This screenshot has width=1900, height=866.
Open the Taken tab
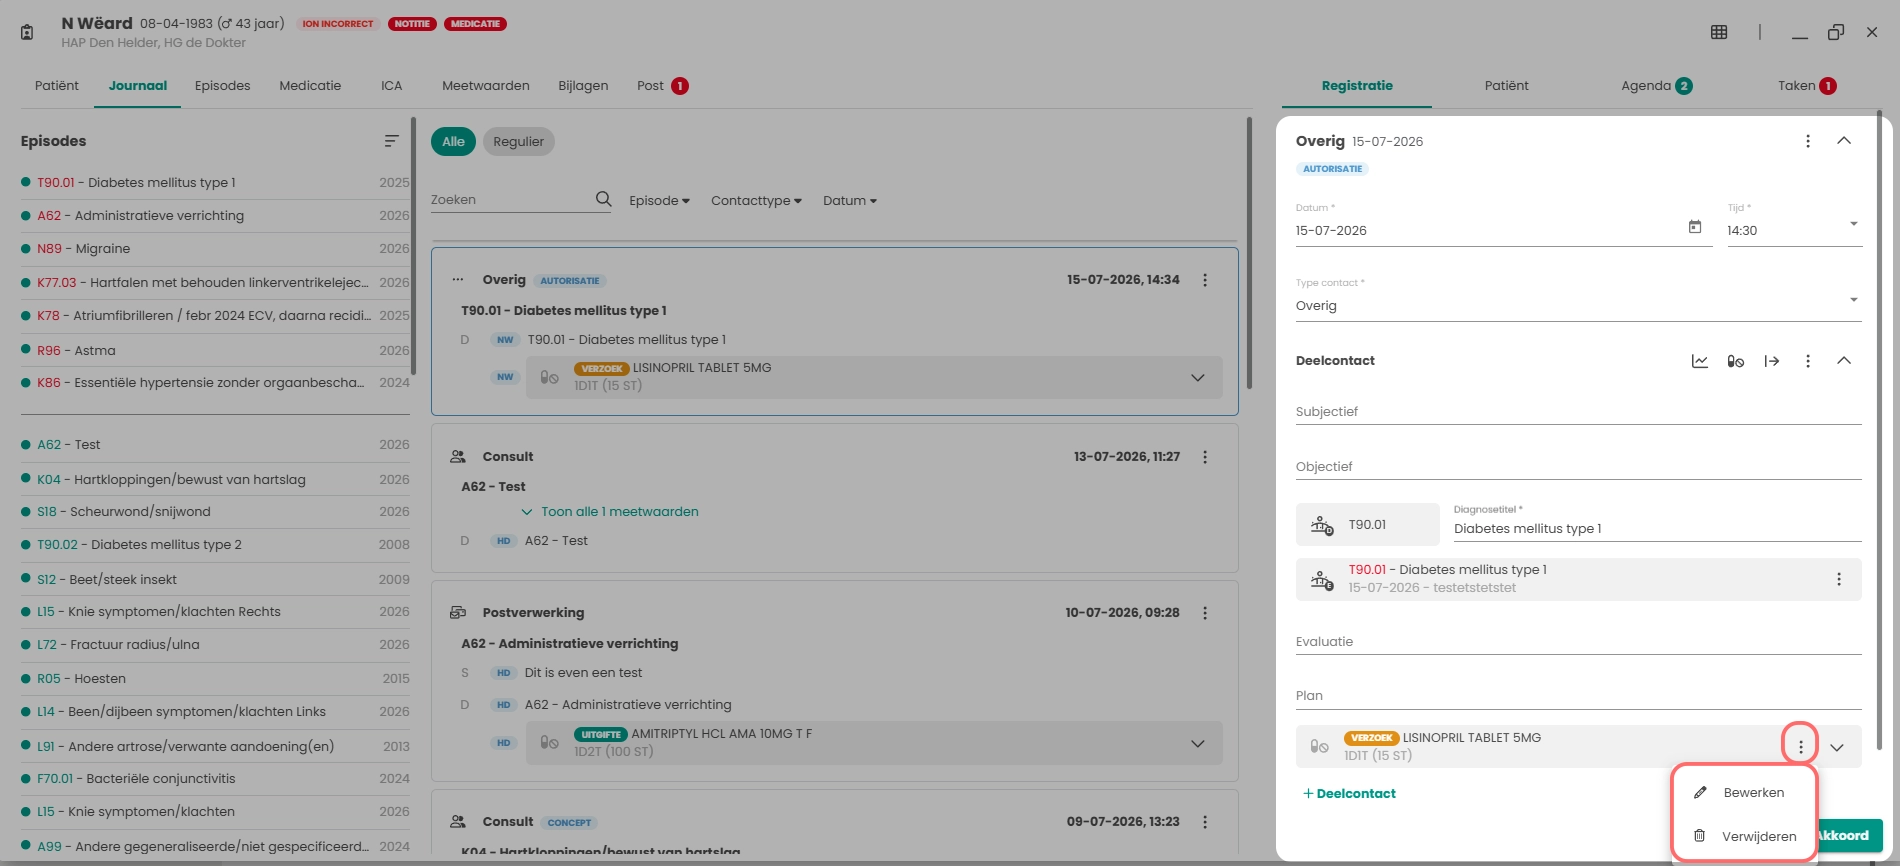(x=1807, y=86)
